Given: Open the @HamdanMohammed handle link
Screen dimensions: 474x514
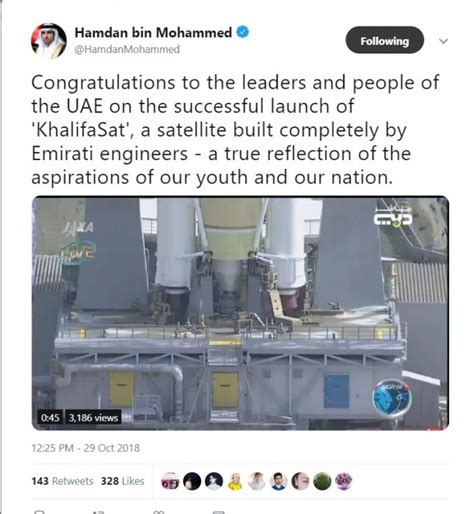Looking at the screenshot, I should click(x=127, y=49).
